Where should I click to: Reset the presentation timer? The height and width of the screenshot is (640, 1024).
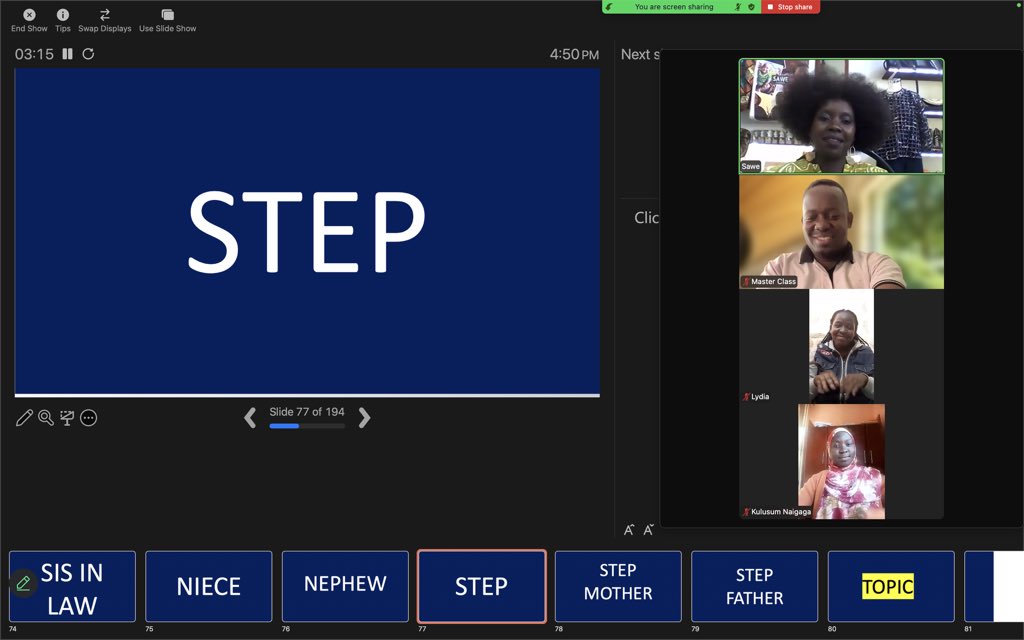tap(88, 56)
